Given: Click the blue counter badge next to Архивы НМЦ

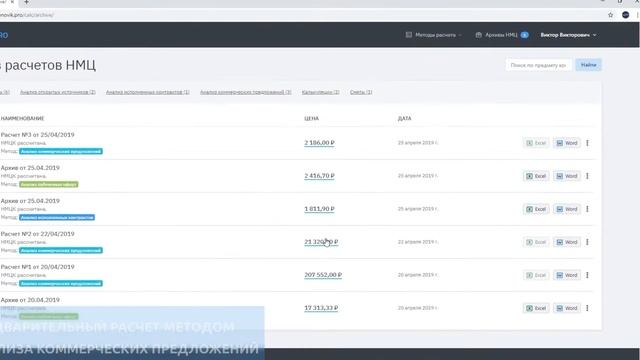Looking at the screenshot, I should (x=524, y=35).
